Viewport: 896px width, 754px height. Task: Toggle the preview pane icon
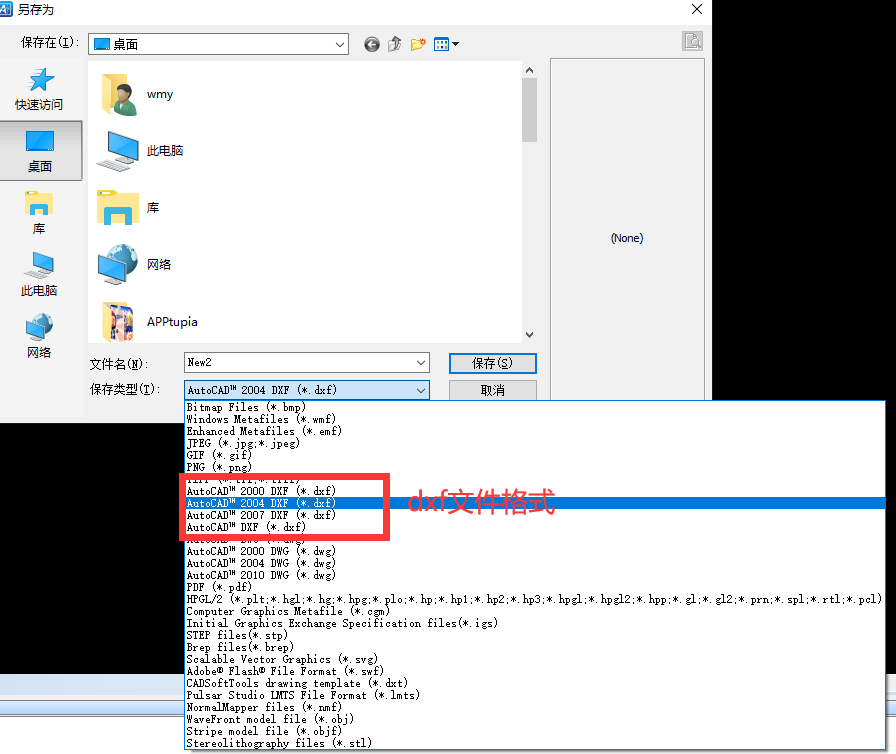692,41
